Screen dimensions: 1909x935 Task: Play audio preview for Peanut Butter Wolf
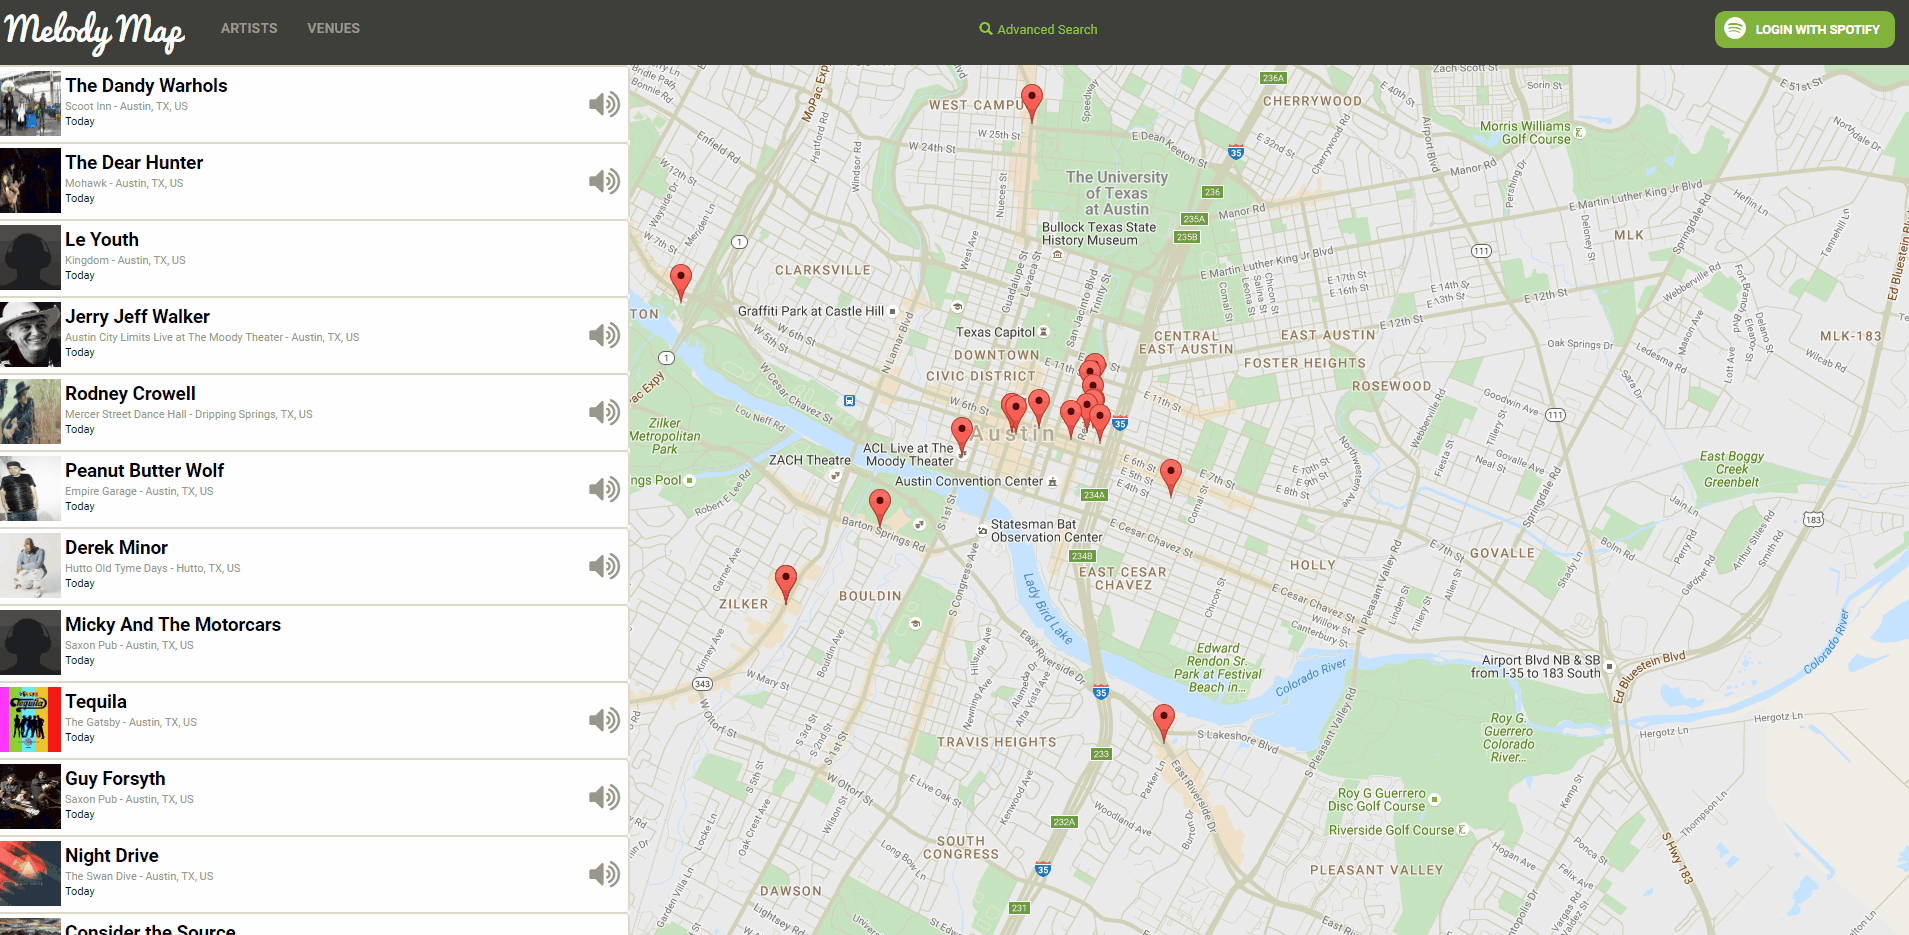604,489
